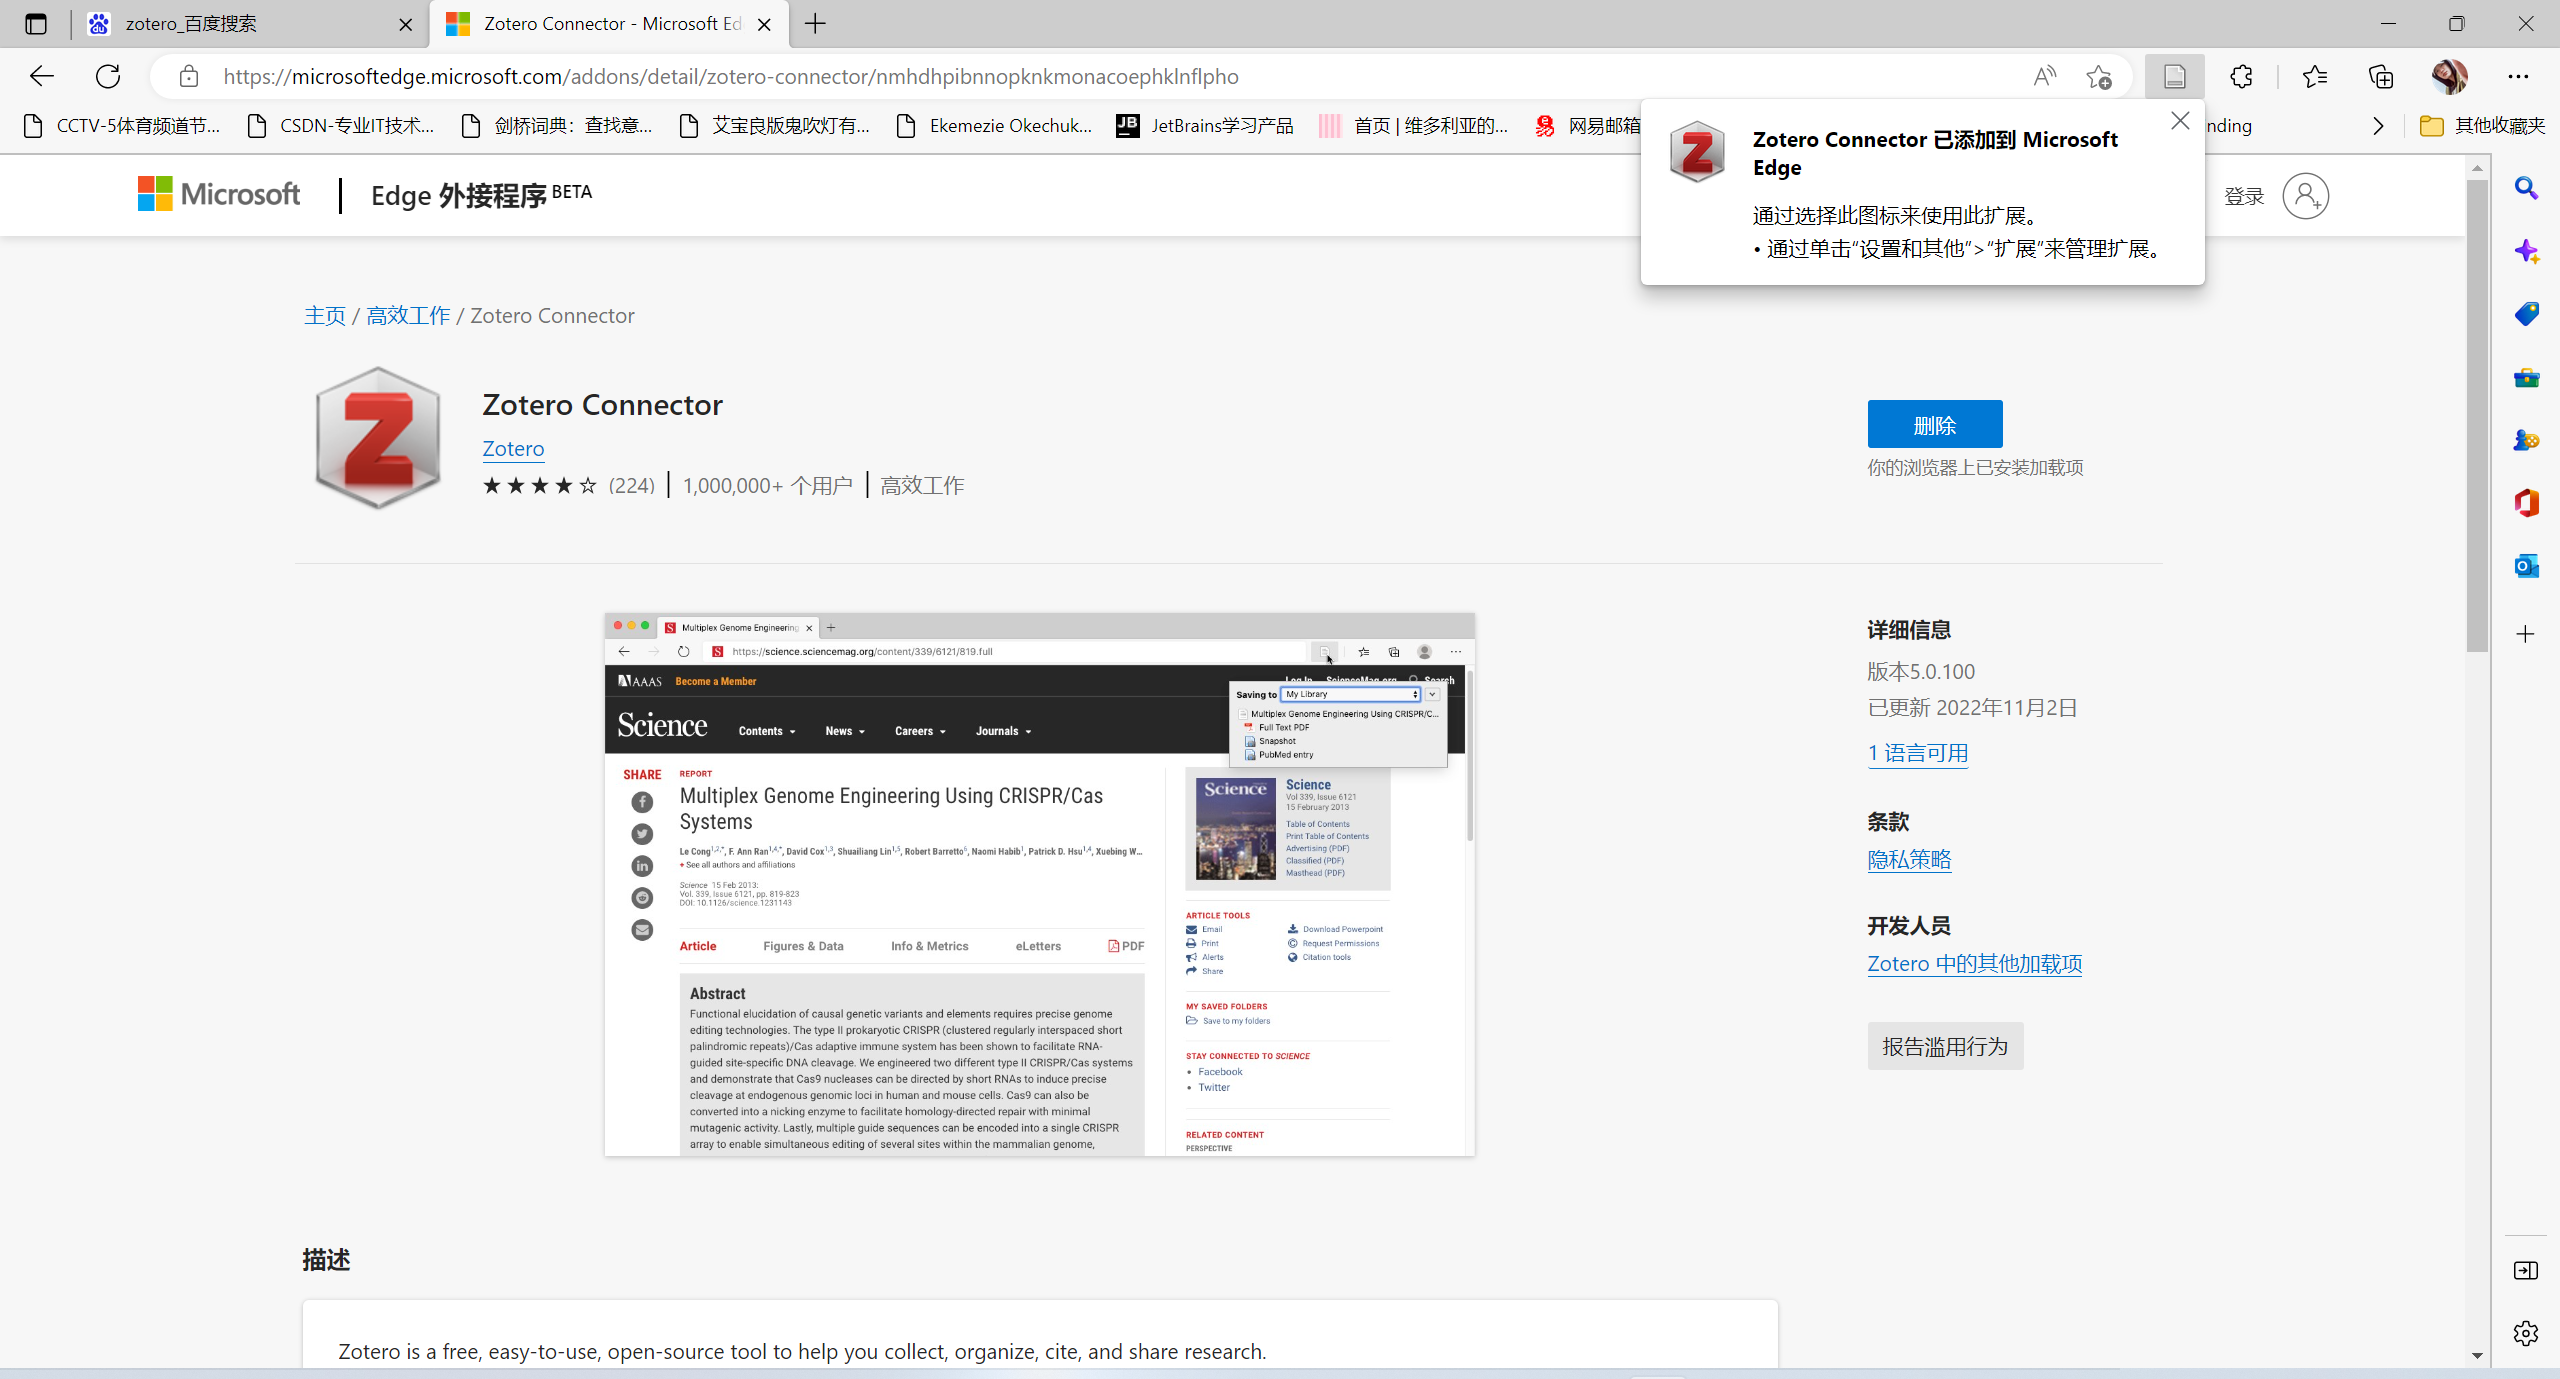Open 其他收藏夹 bookmarks folder
The height and width of the screenshot is (1379, 2560).
[x=2482, y=126]
